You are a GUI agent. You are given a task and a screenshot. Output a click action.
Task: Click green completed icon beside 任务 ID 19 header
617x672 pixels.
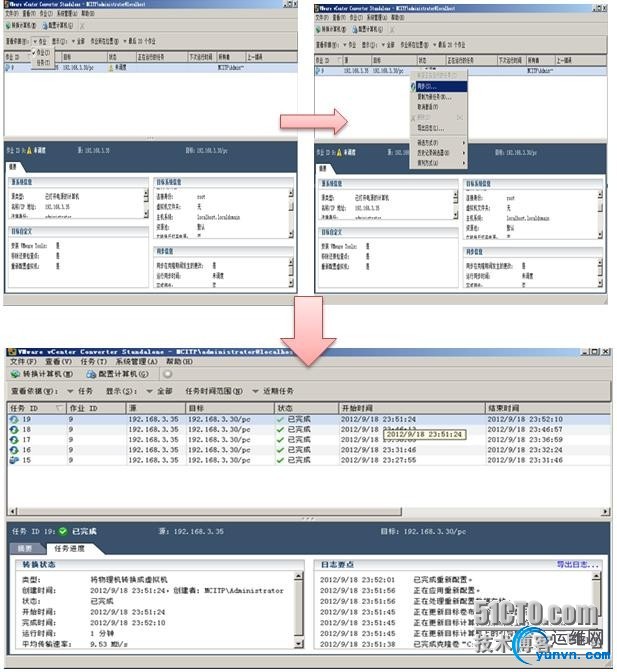click(63, 531)
